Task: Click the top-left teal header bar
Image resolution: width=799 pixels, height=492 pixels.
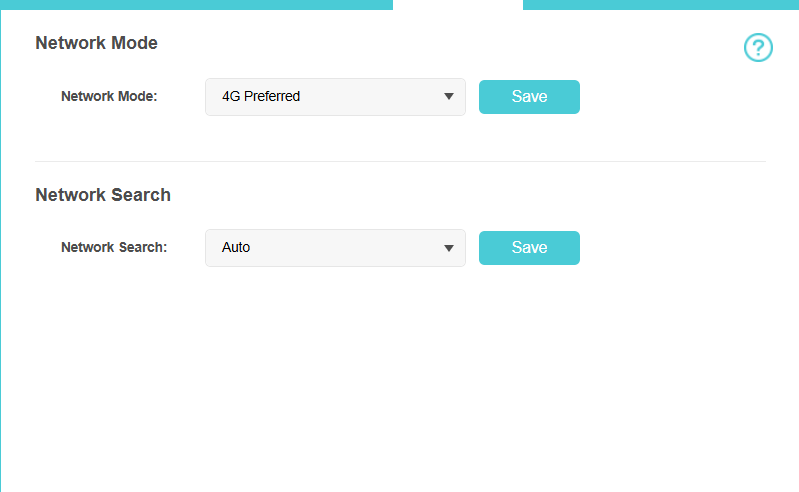Action: point(196,4)
